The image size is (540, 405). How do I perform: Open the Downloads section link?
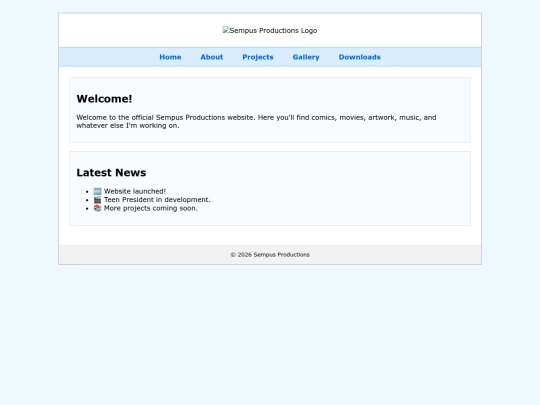[360, 57]
